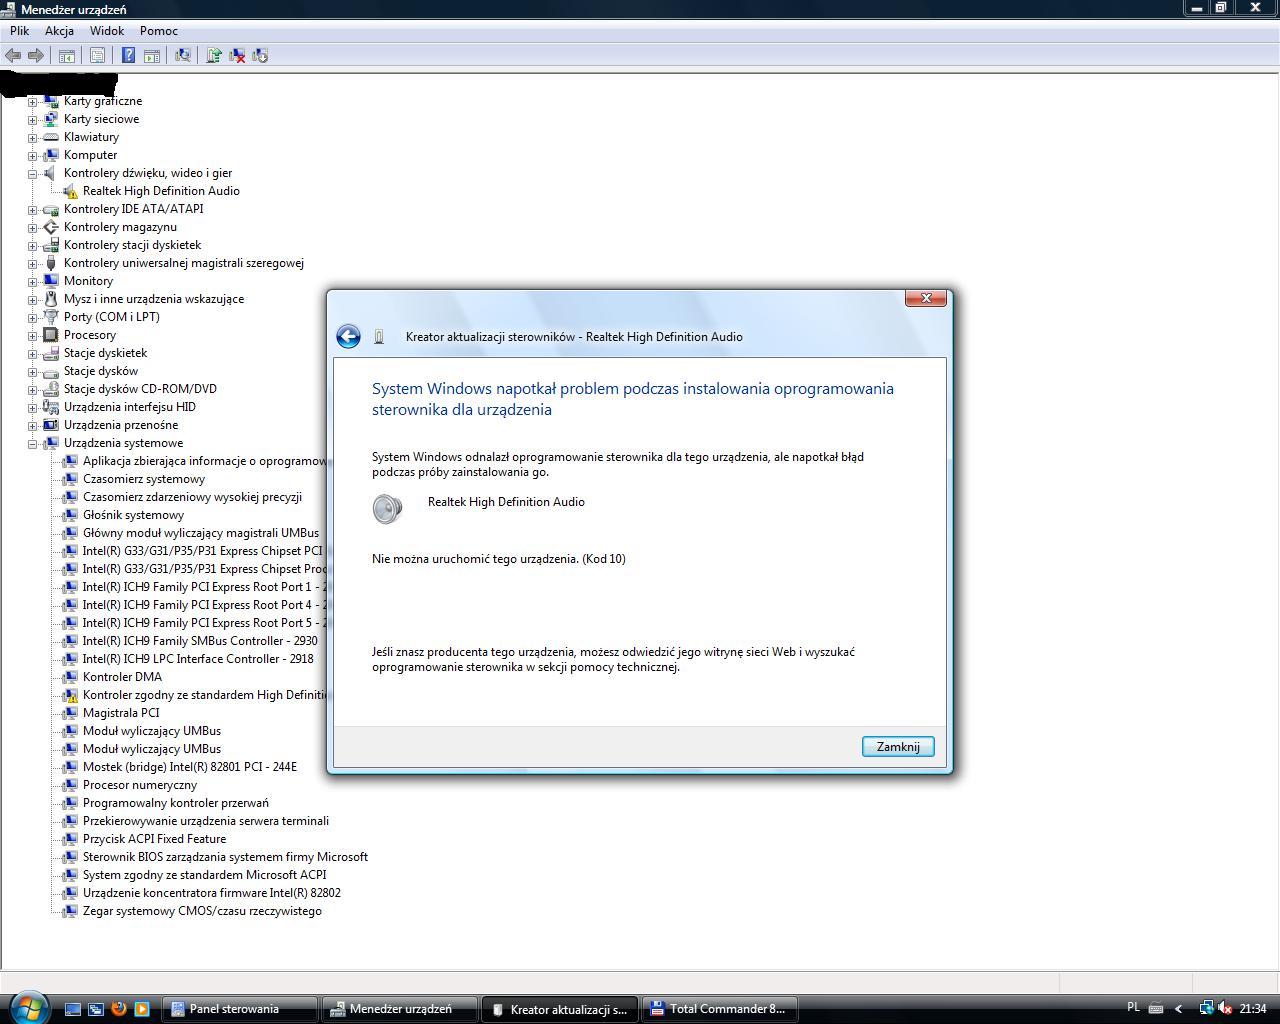Select Kontroler DMA in the tree
This screenshot has height=1024, width=1280.
coord(122,677)
